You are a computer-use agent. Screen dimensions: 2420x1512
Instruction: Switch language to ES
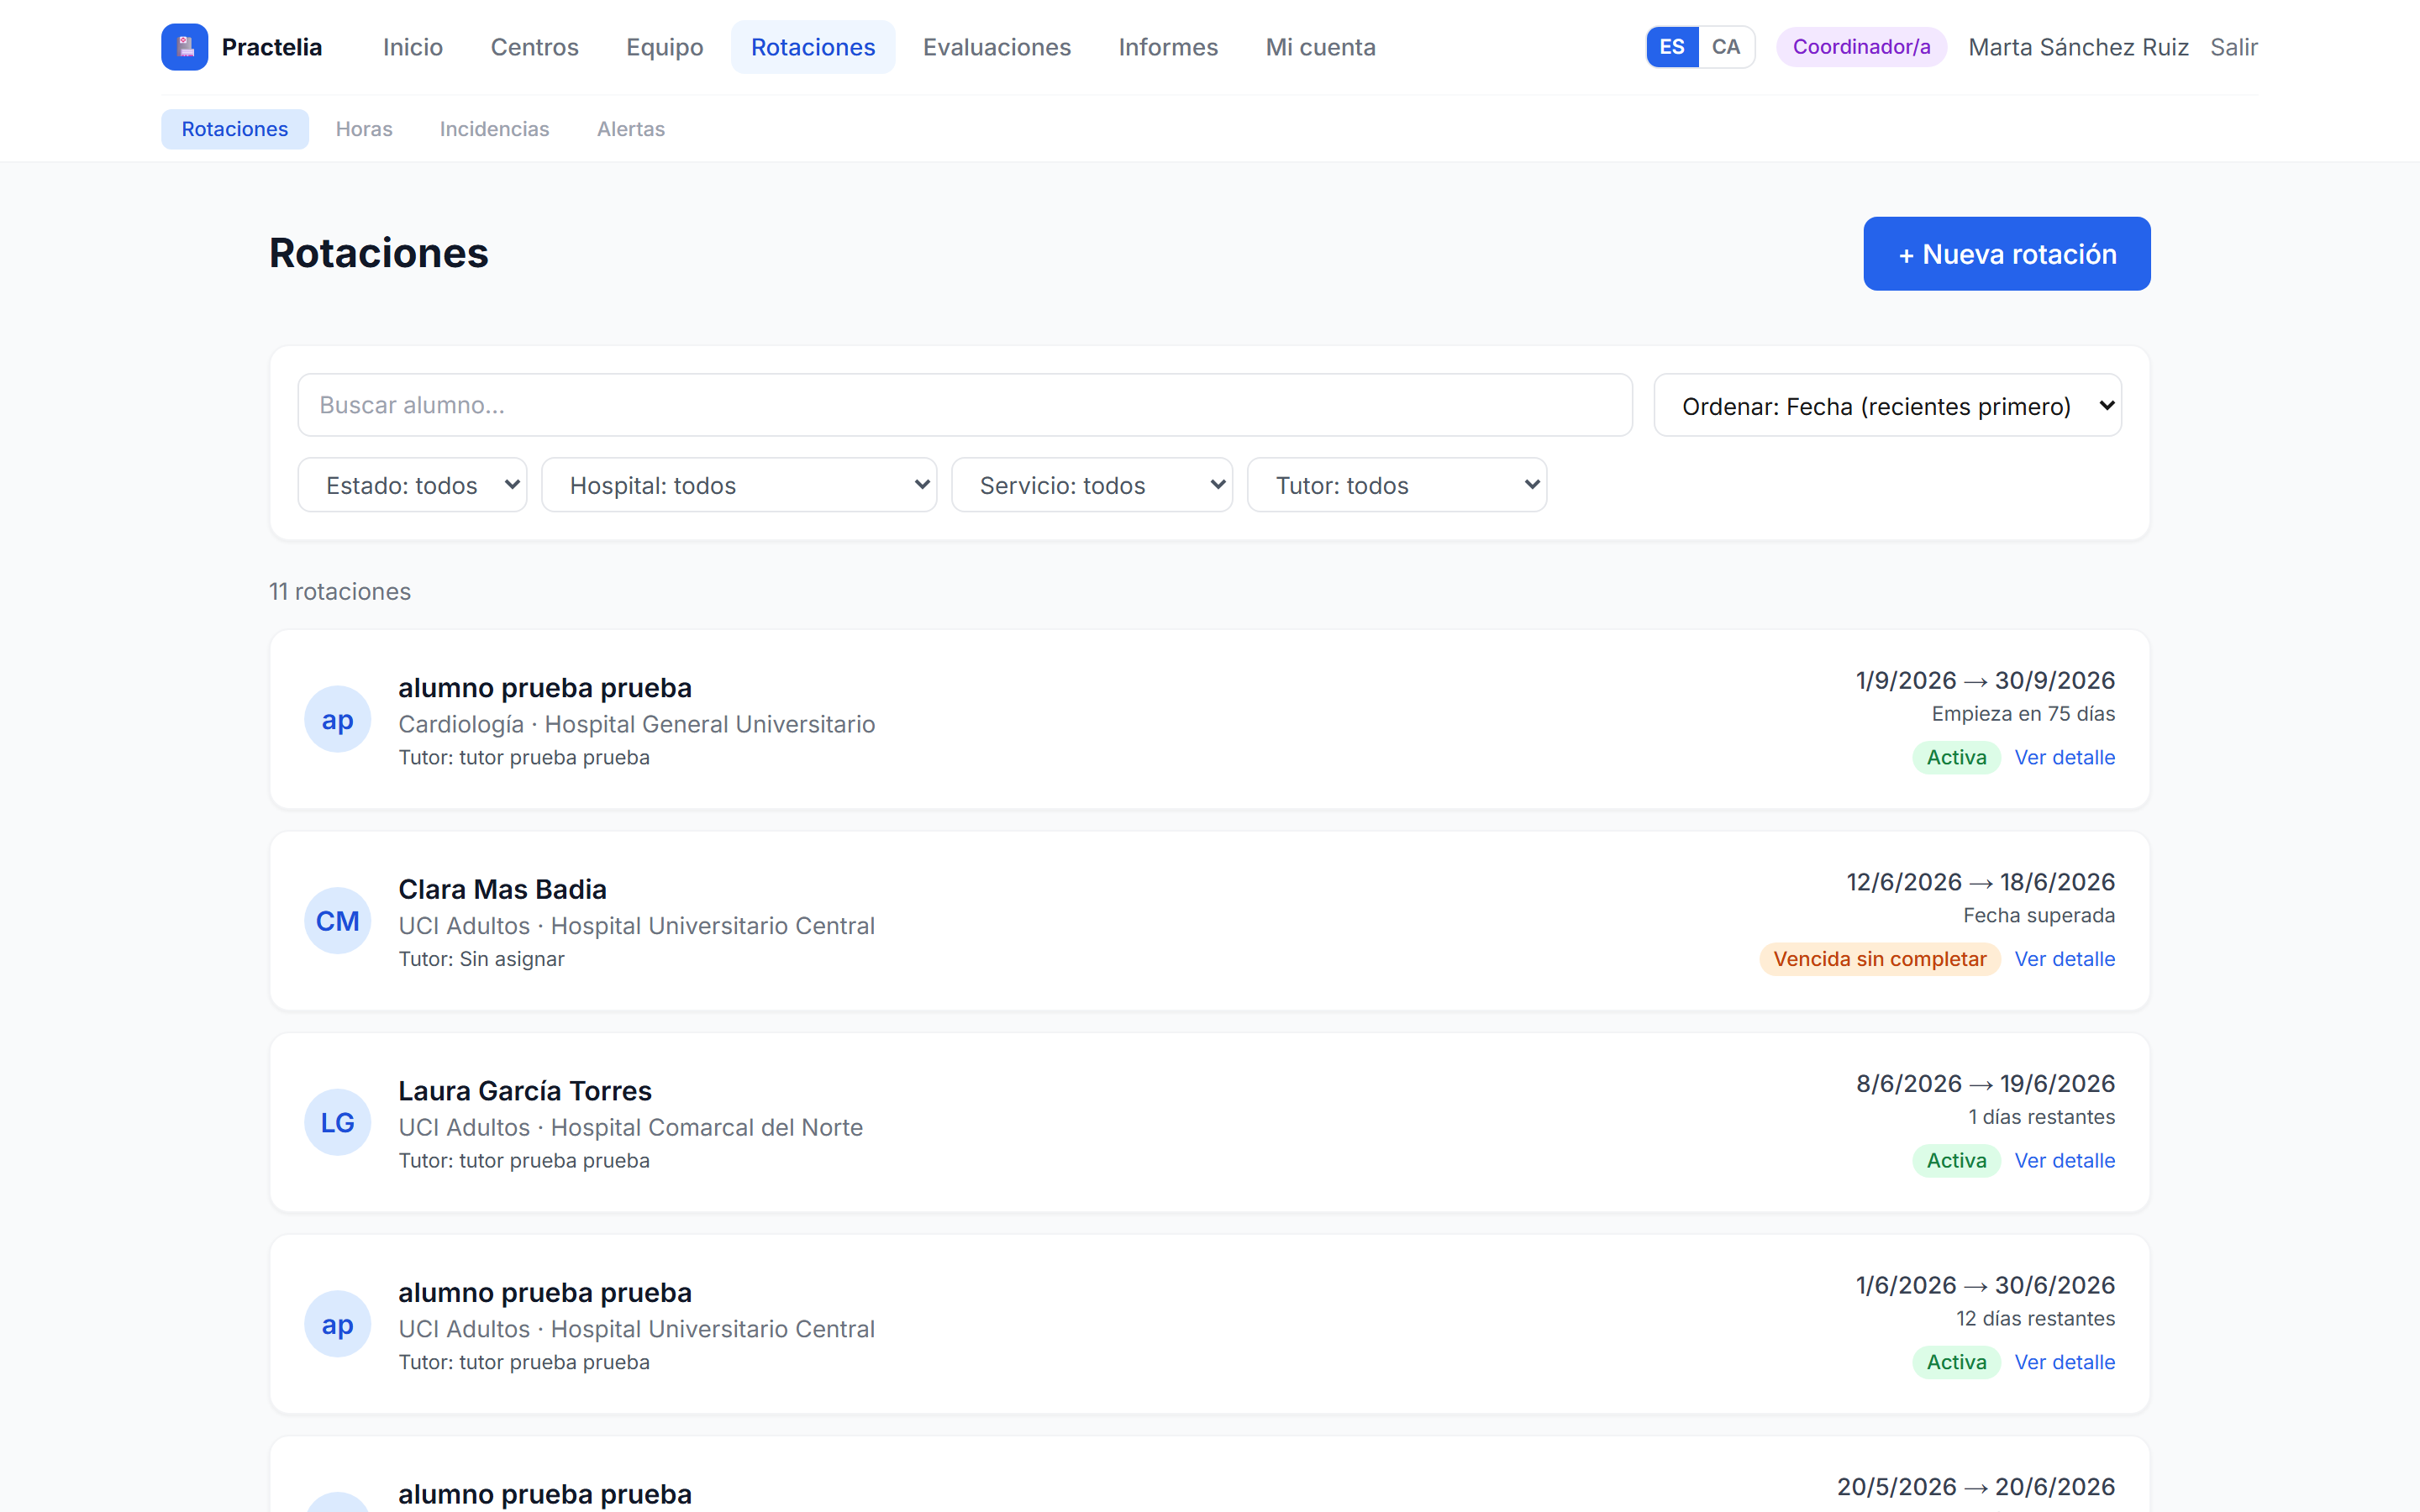[x=1672, y=47]
